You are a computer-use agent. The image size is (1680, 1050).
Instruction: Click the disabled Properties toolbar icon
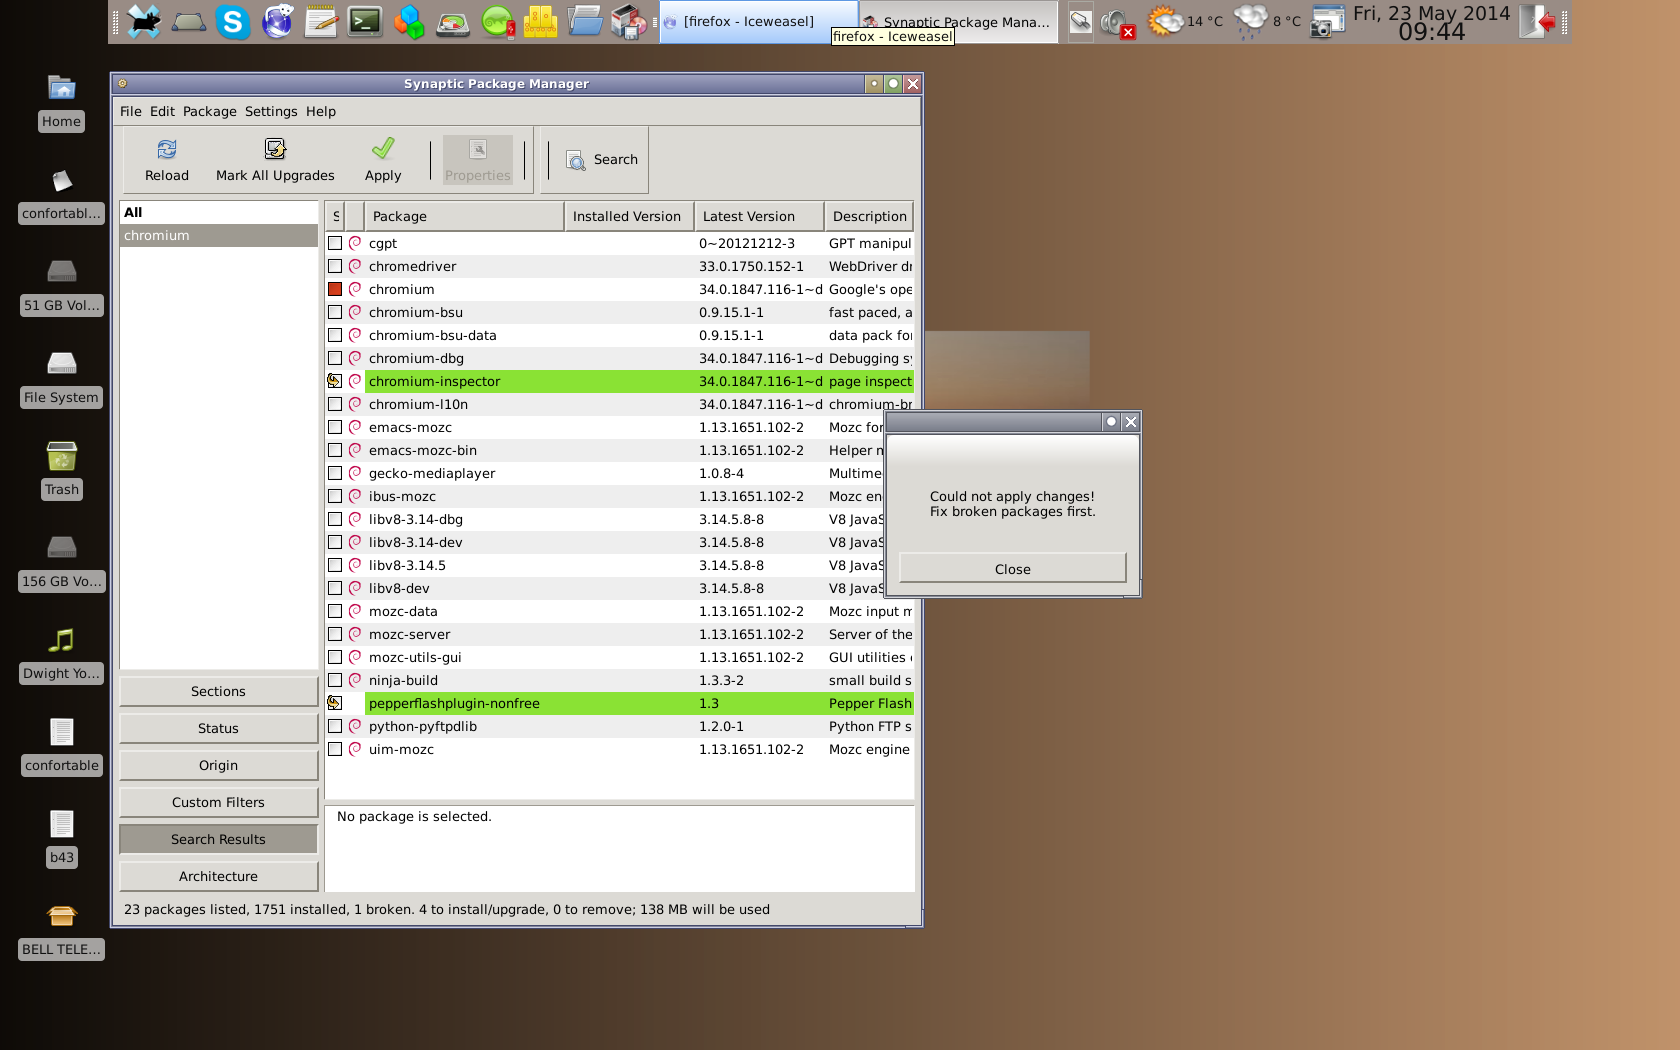(478, 149)
